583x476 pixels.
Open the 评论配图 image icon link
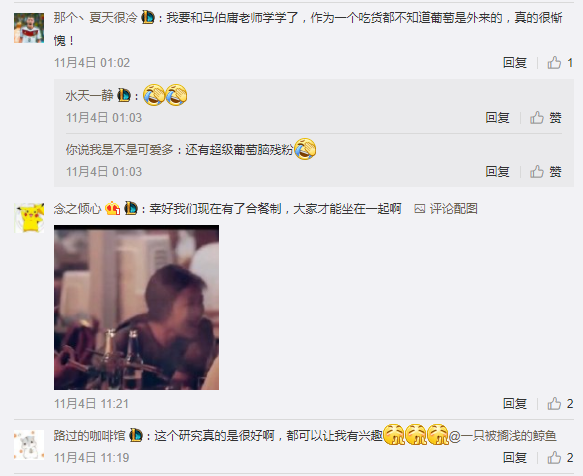[x=446, y=209]
